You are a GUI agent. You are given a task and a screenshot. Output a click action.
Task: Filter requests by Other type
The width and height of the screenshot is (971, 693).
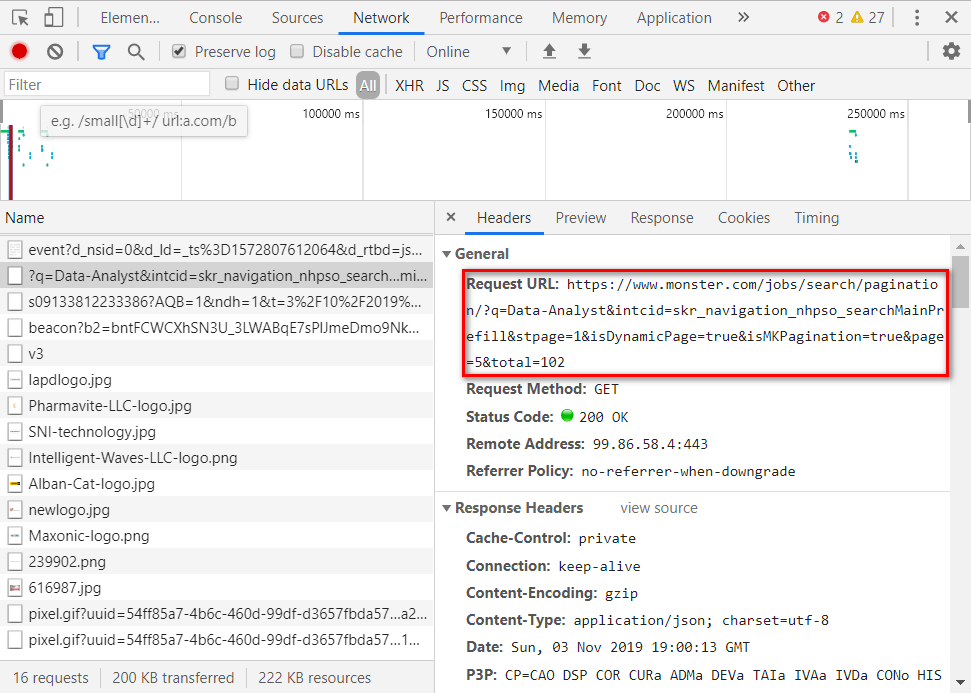click(x=796, y=85)
